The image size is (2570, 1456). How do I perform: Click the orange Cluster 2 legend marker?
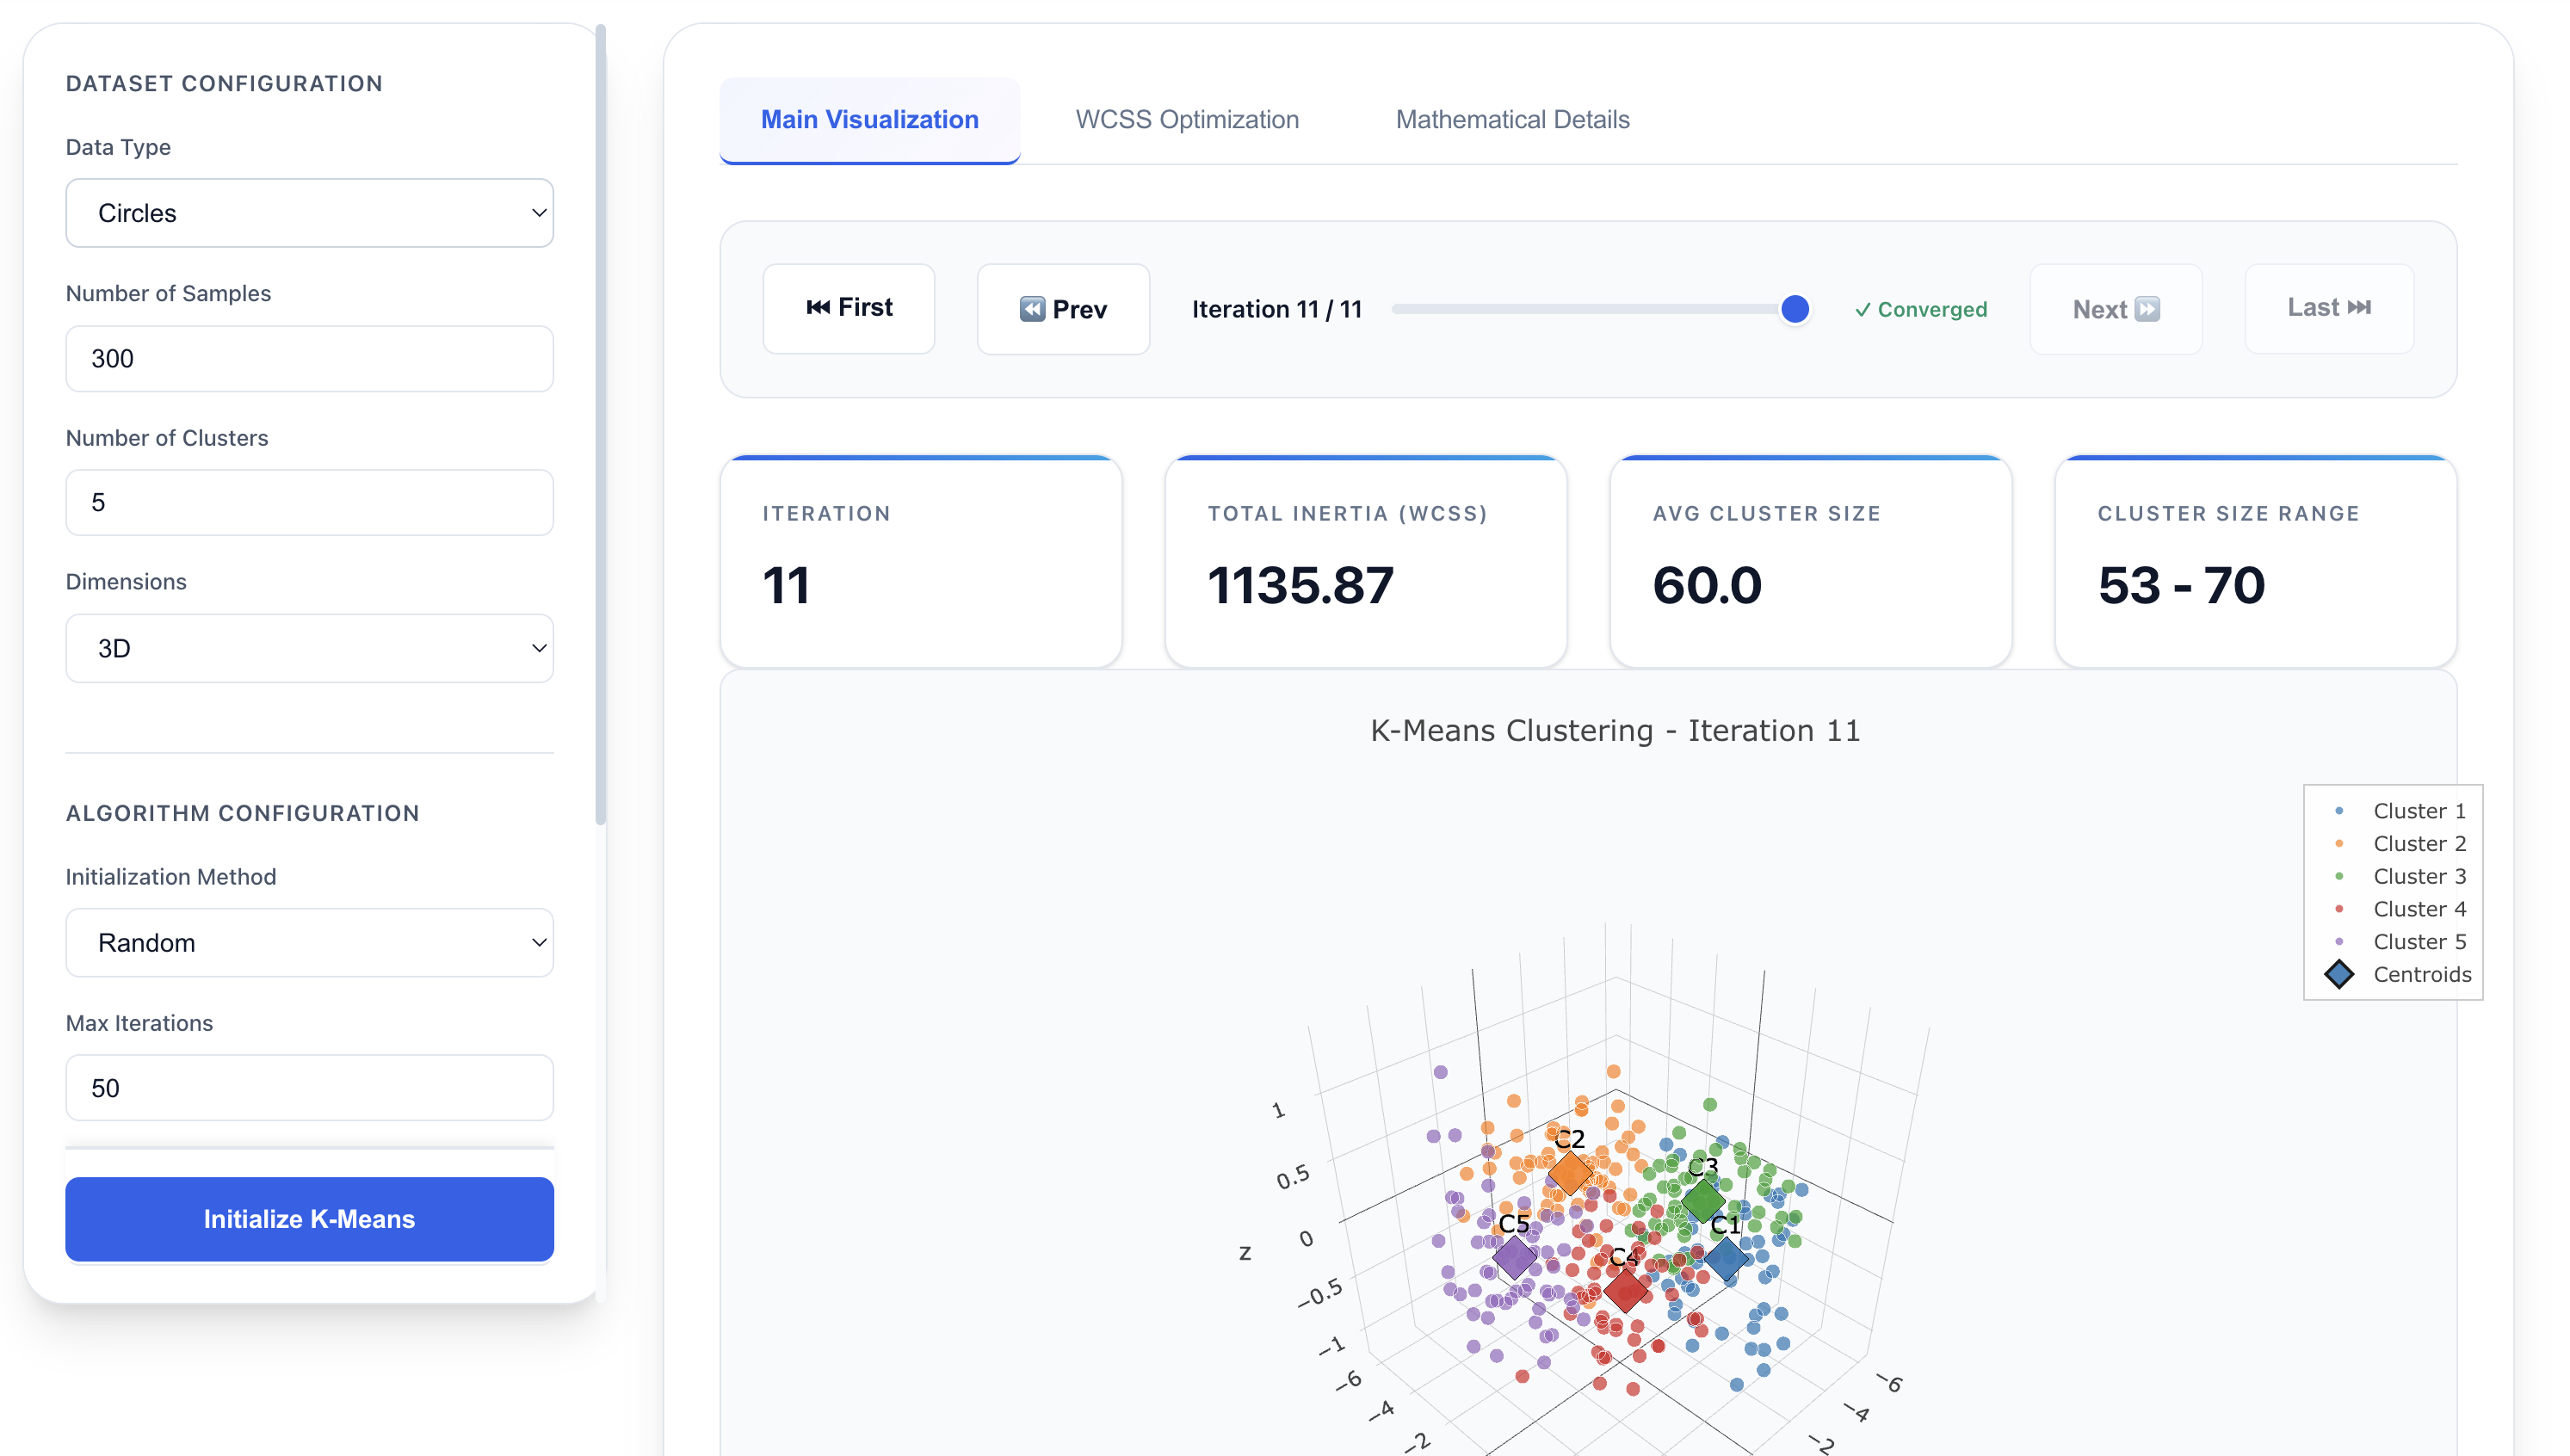[2340, 843]
